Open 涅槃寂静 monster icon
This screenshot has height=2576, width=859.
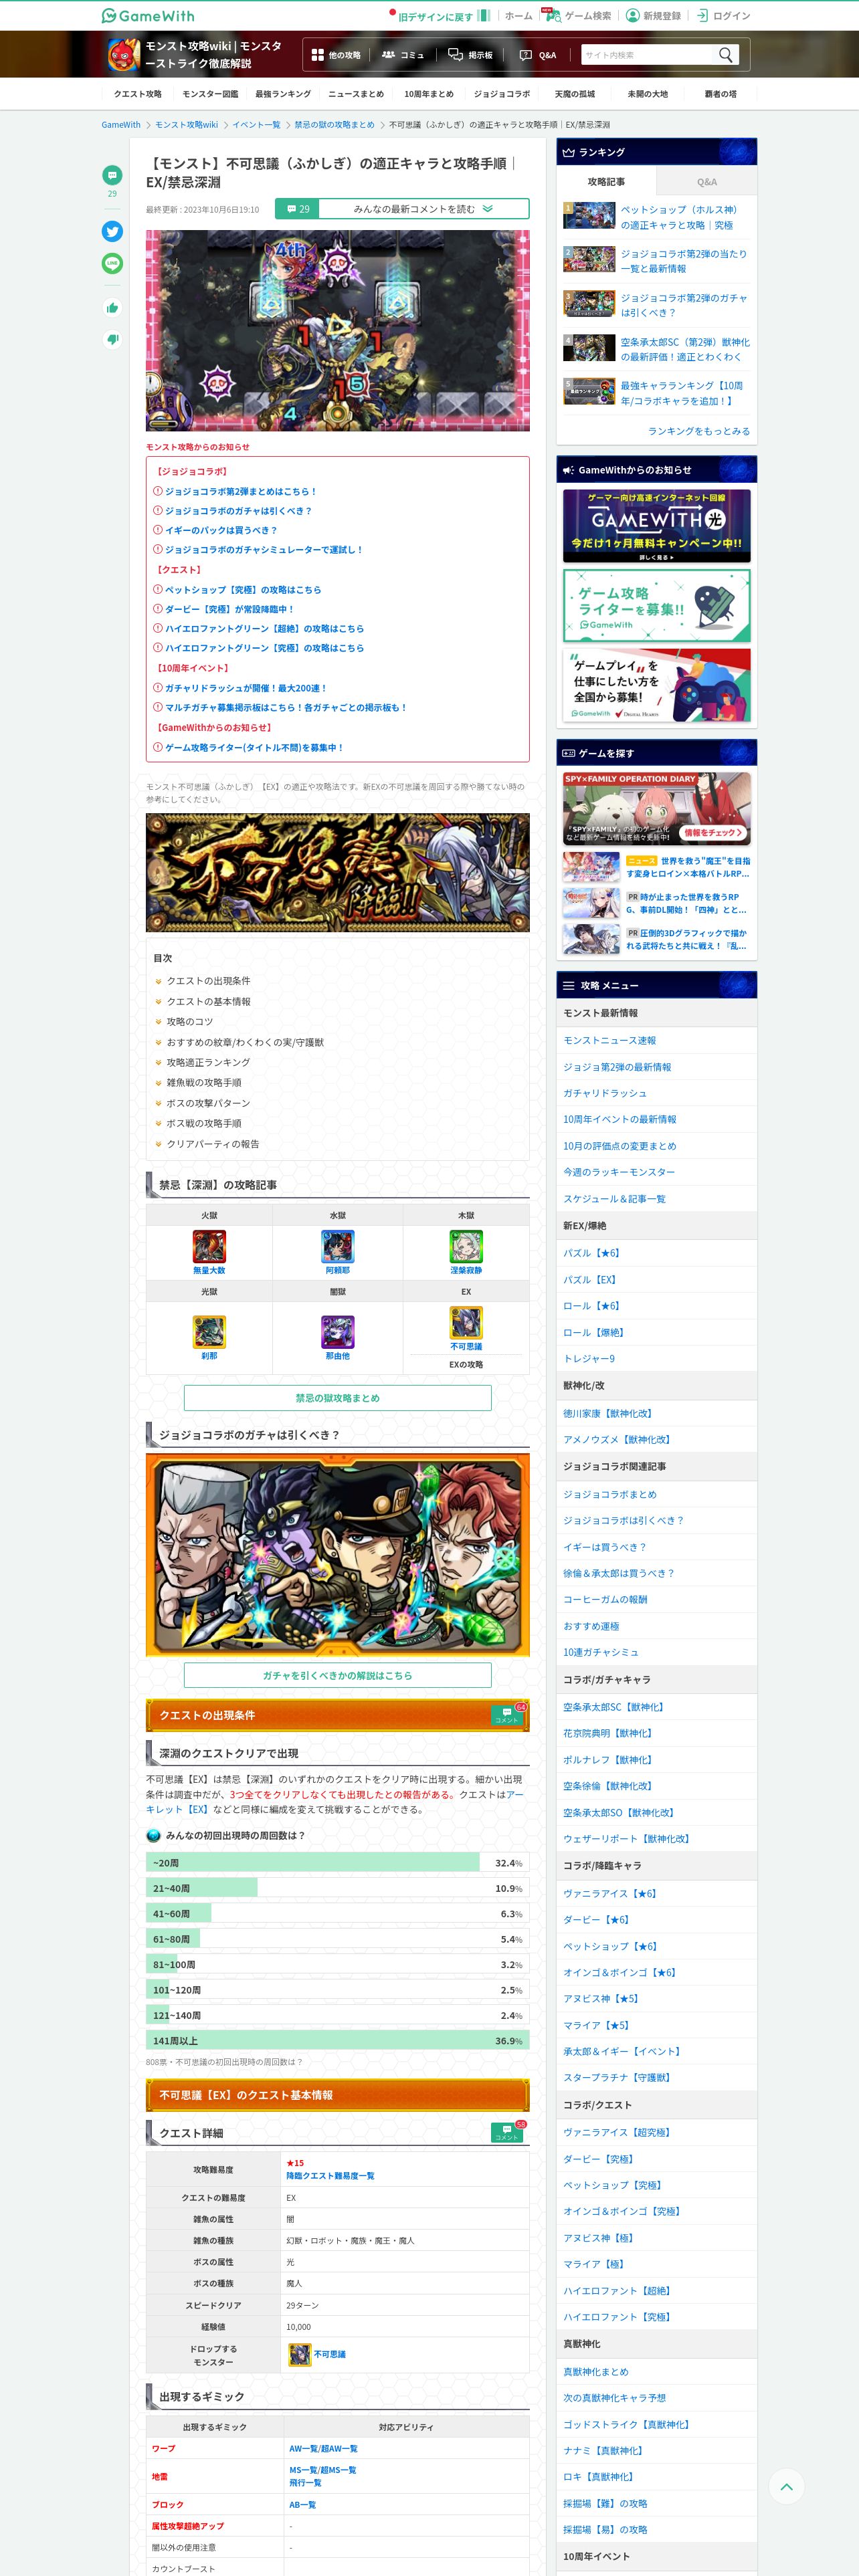click(466, 1246)
